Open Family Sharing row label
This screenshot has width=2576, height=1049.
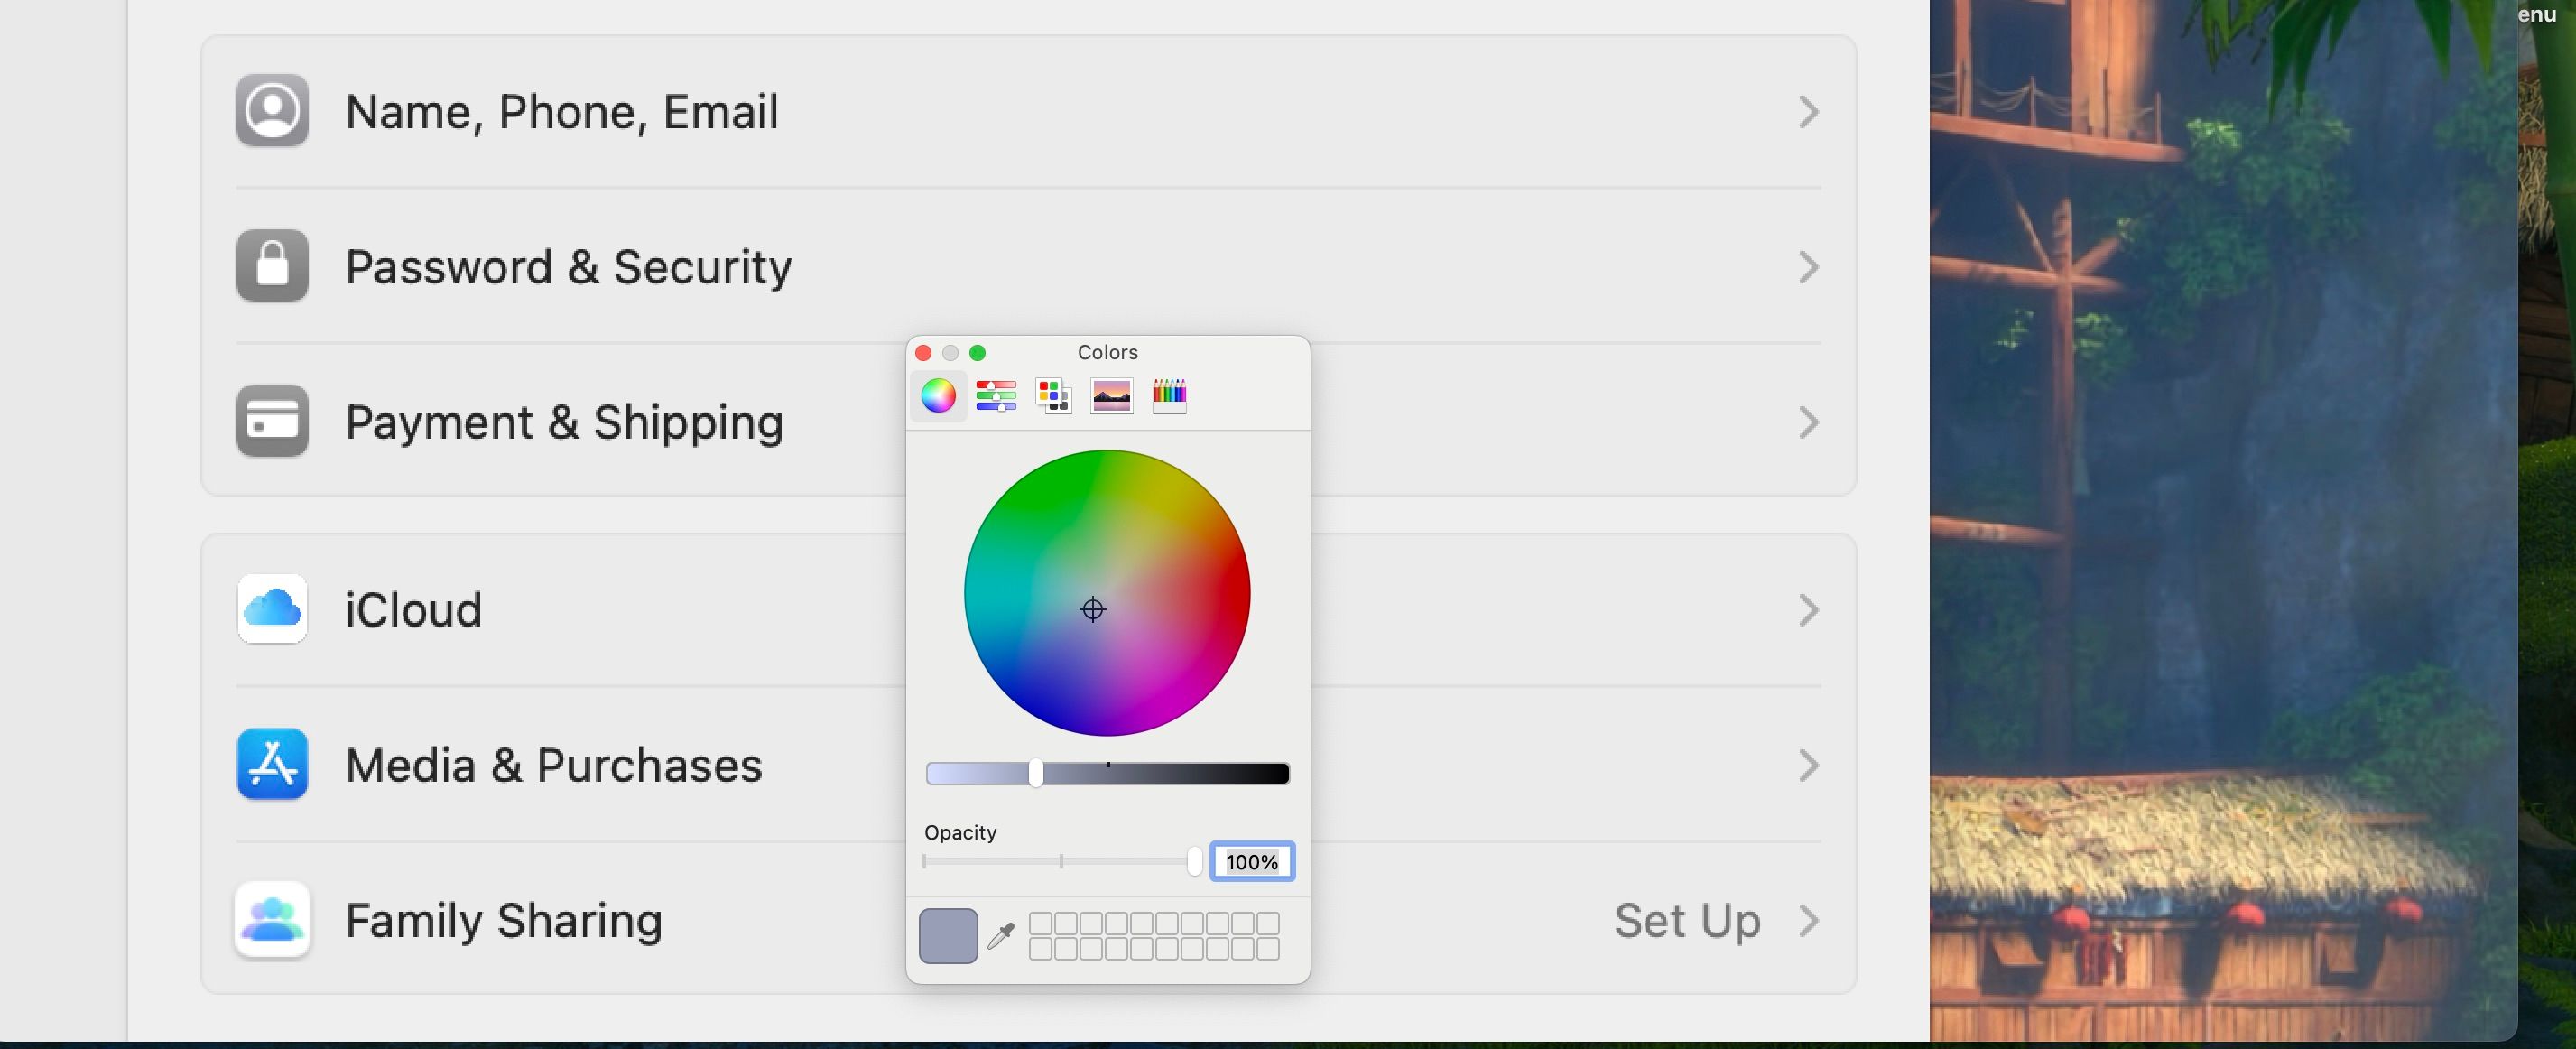pyautogui.click(x=504, y=921)
